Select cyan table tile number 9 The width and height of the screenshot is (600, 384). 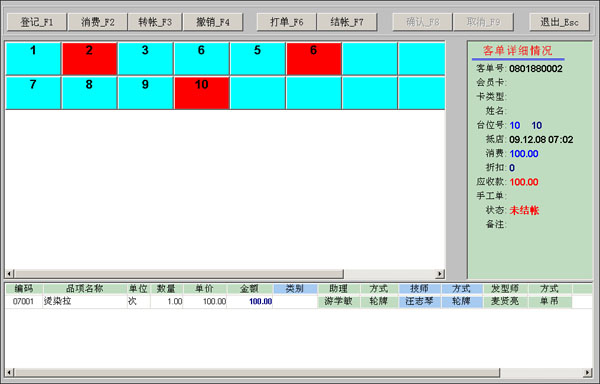tap(145, 93)
